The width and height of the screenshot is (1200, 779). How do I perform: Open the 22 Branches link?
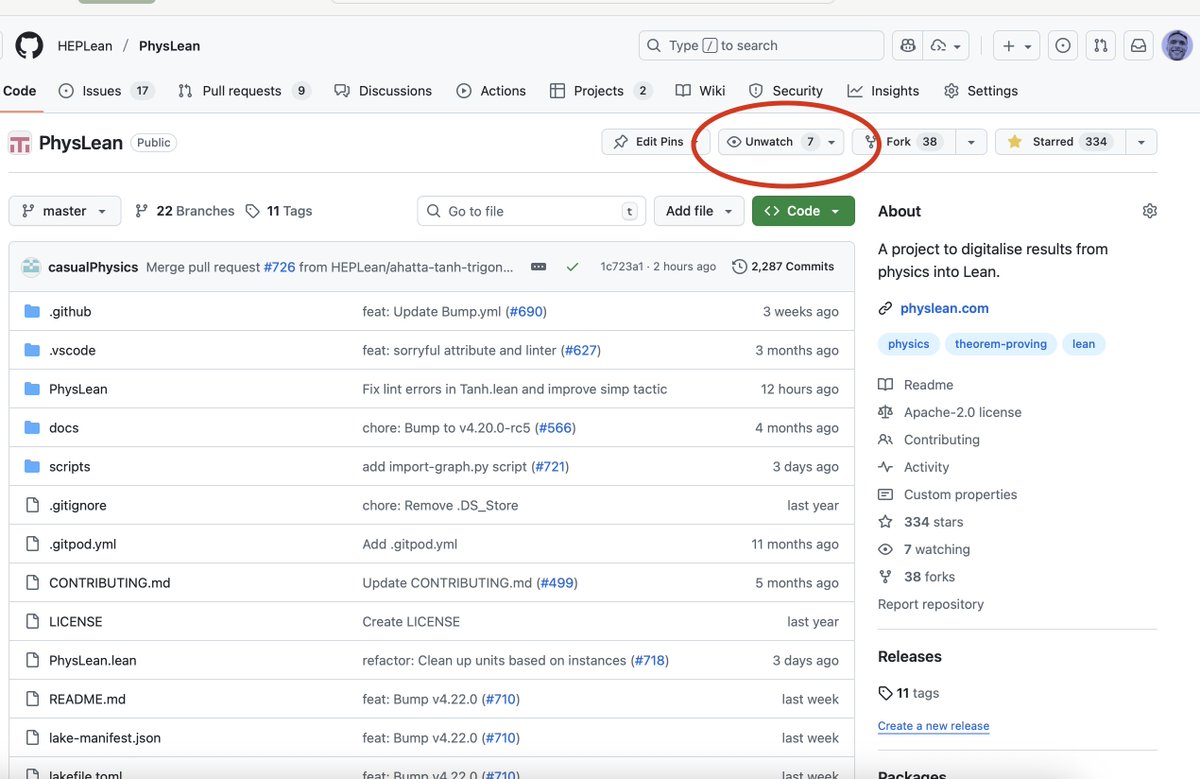(x=185, y=211)
